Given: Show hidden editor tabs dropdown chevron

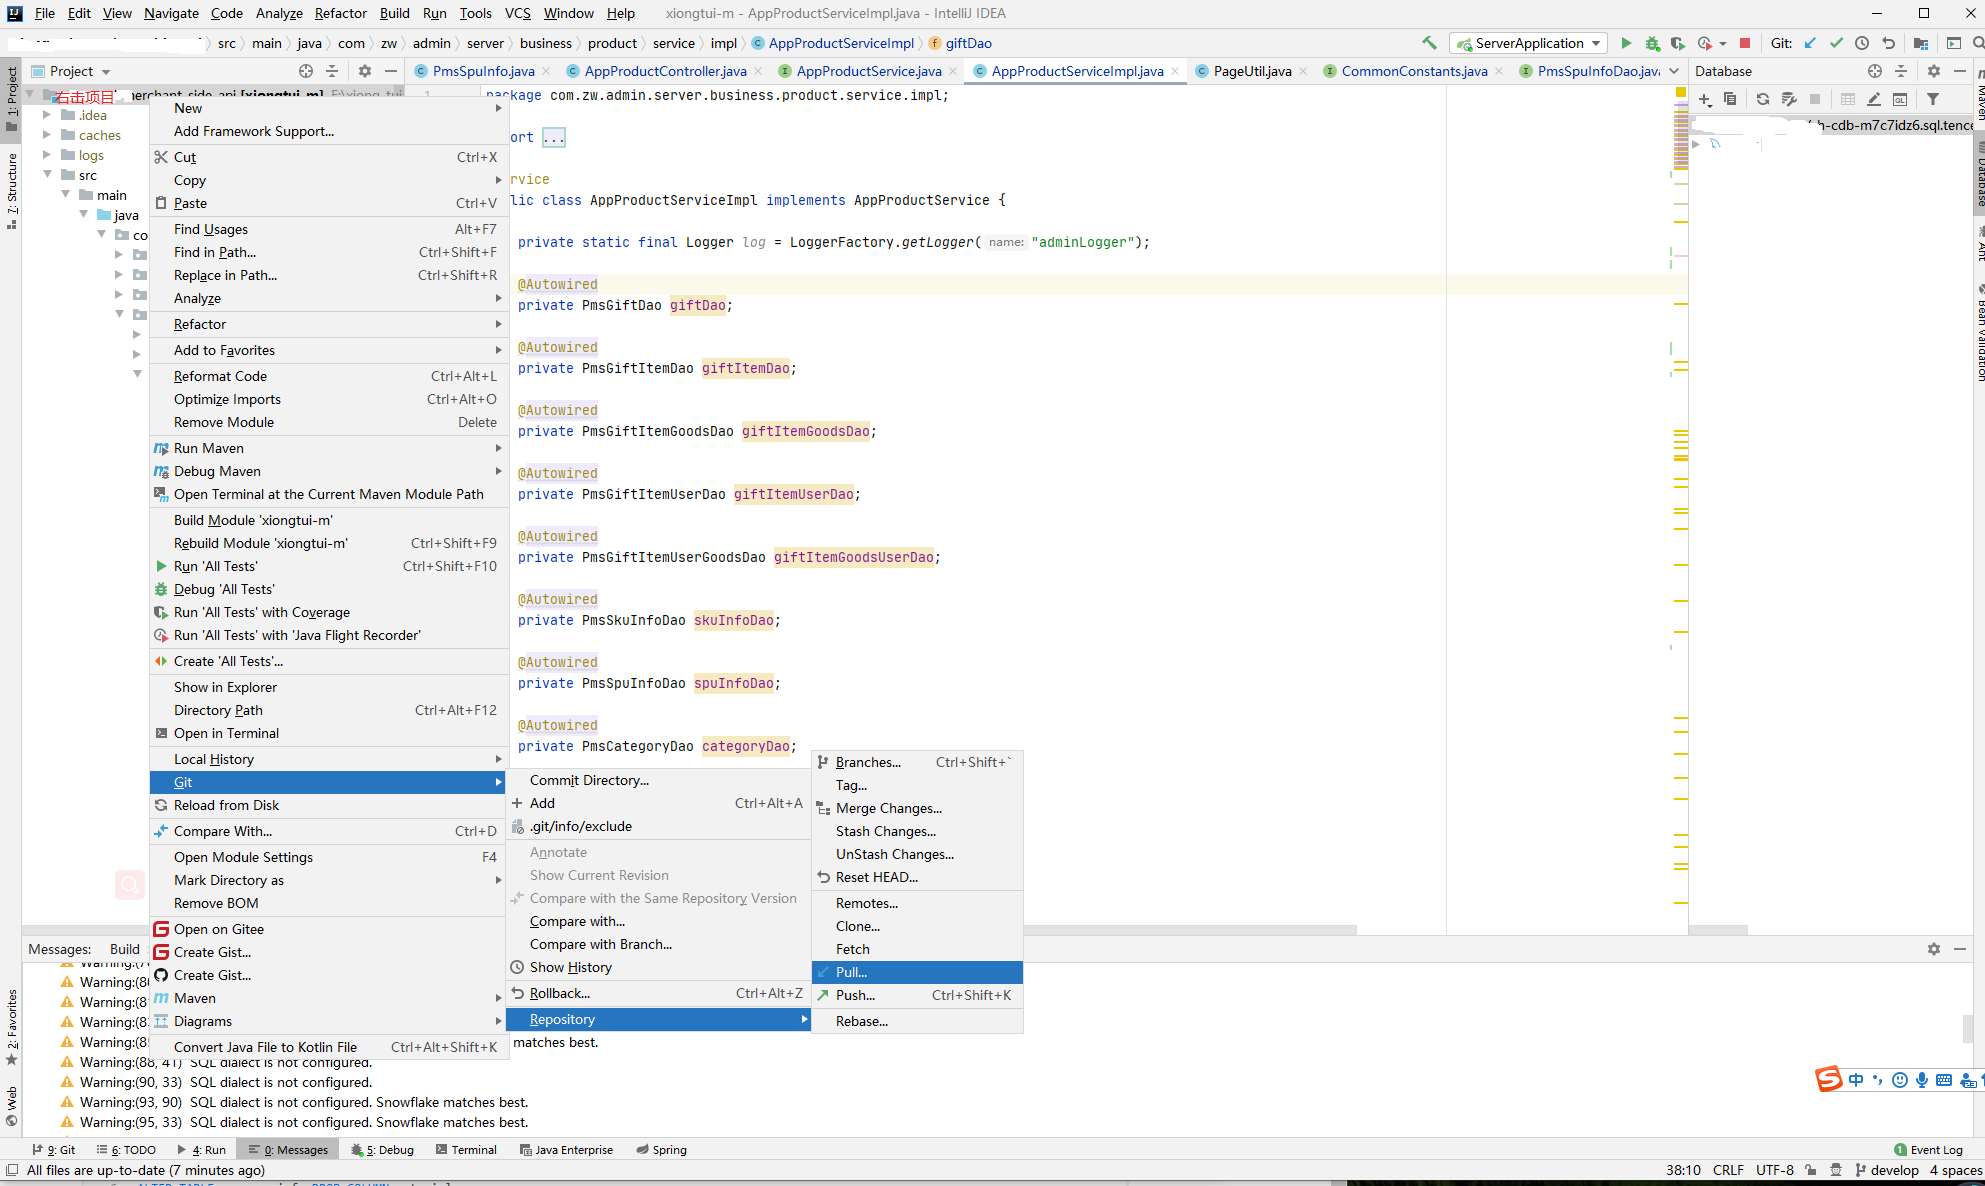Looking at the screenshot, I should [1674, 71].
